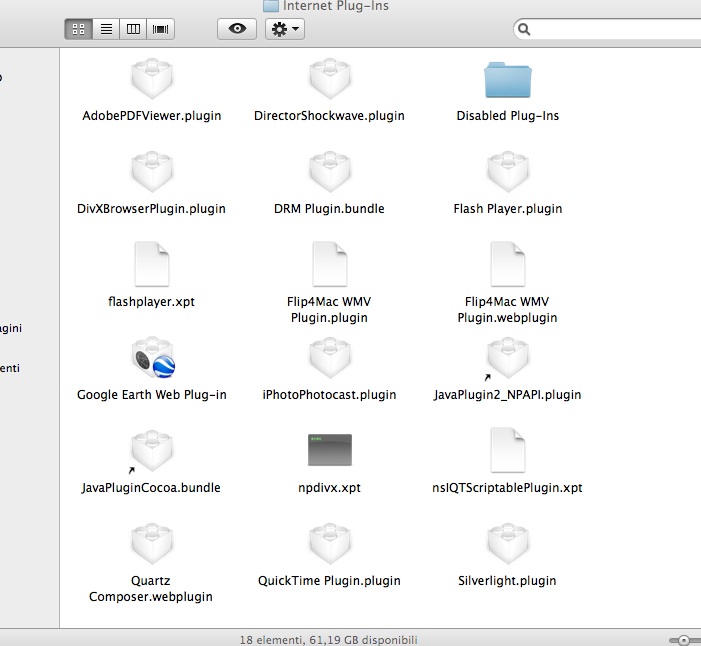Click the Quartz Composer.webplugin file name
This screenshot has height=646, width=701.
pos(151,589)
